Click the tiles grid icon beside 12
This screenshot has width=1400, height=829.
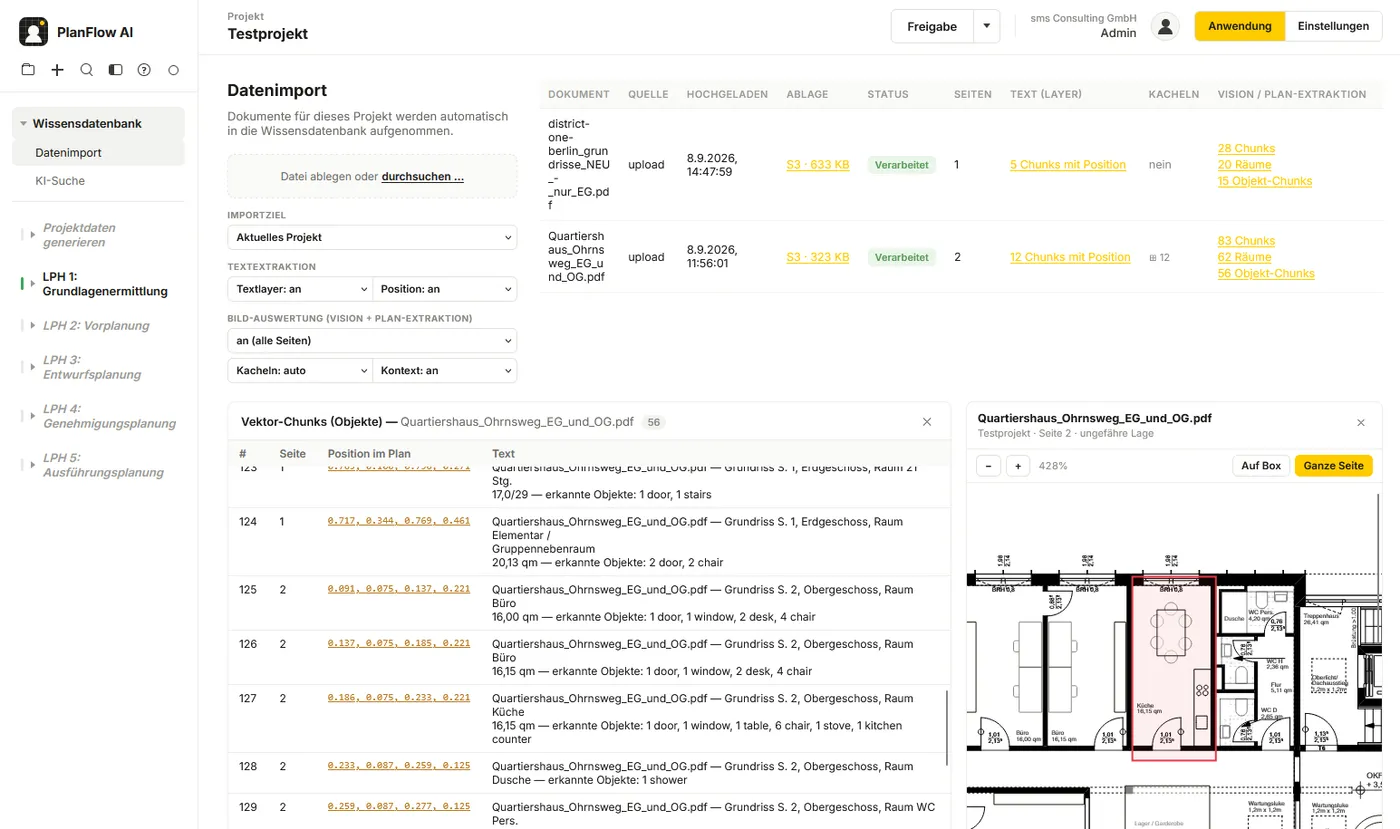pos(1153,258)
